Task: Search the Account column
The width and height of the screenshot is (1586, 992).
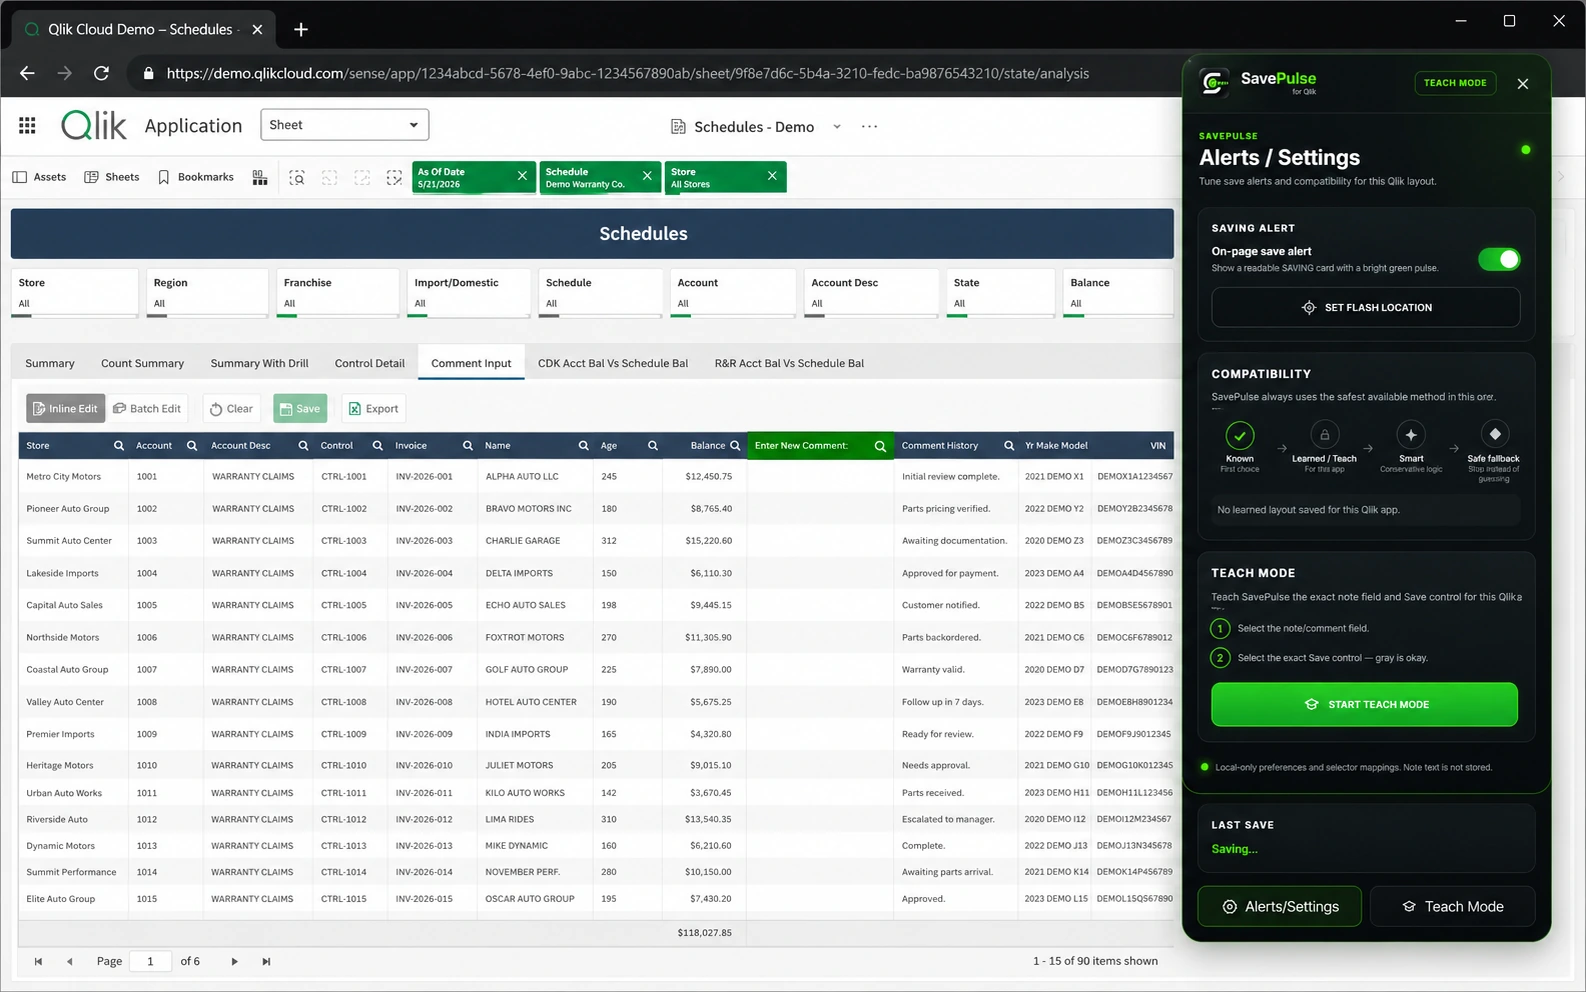Action: (x=192, y=446)
